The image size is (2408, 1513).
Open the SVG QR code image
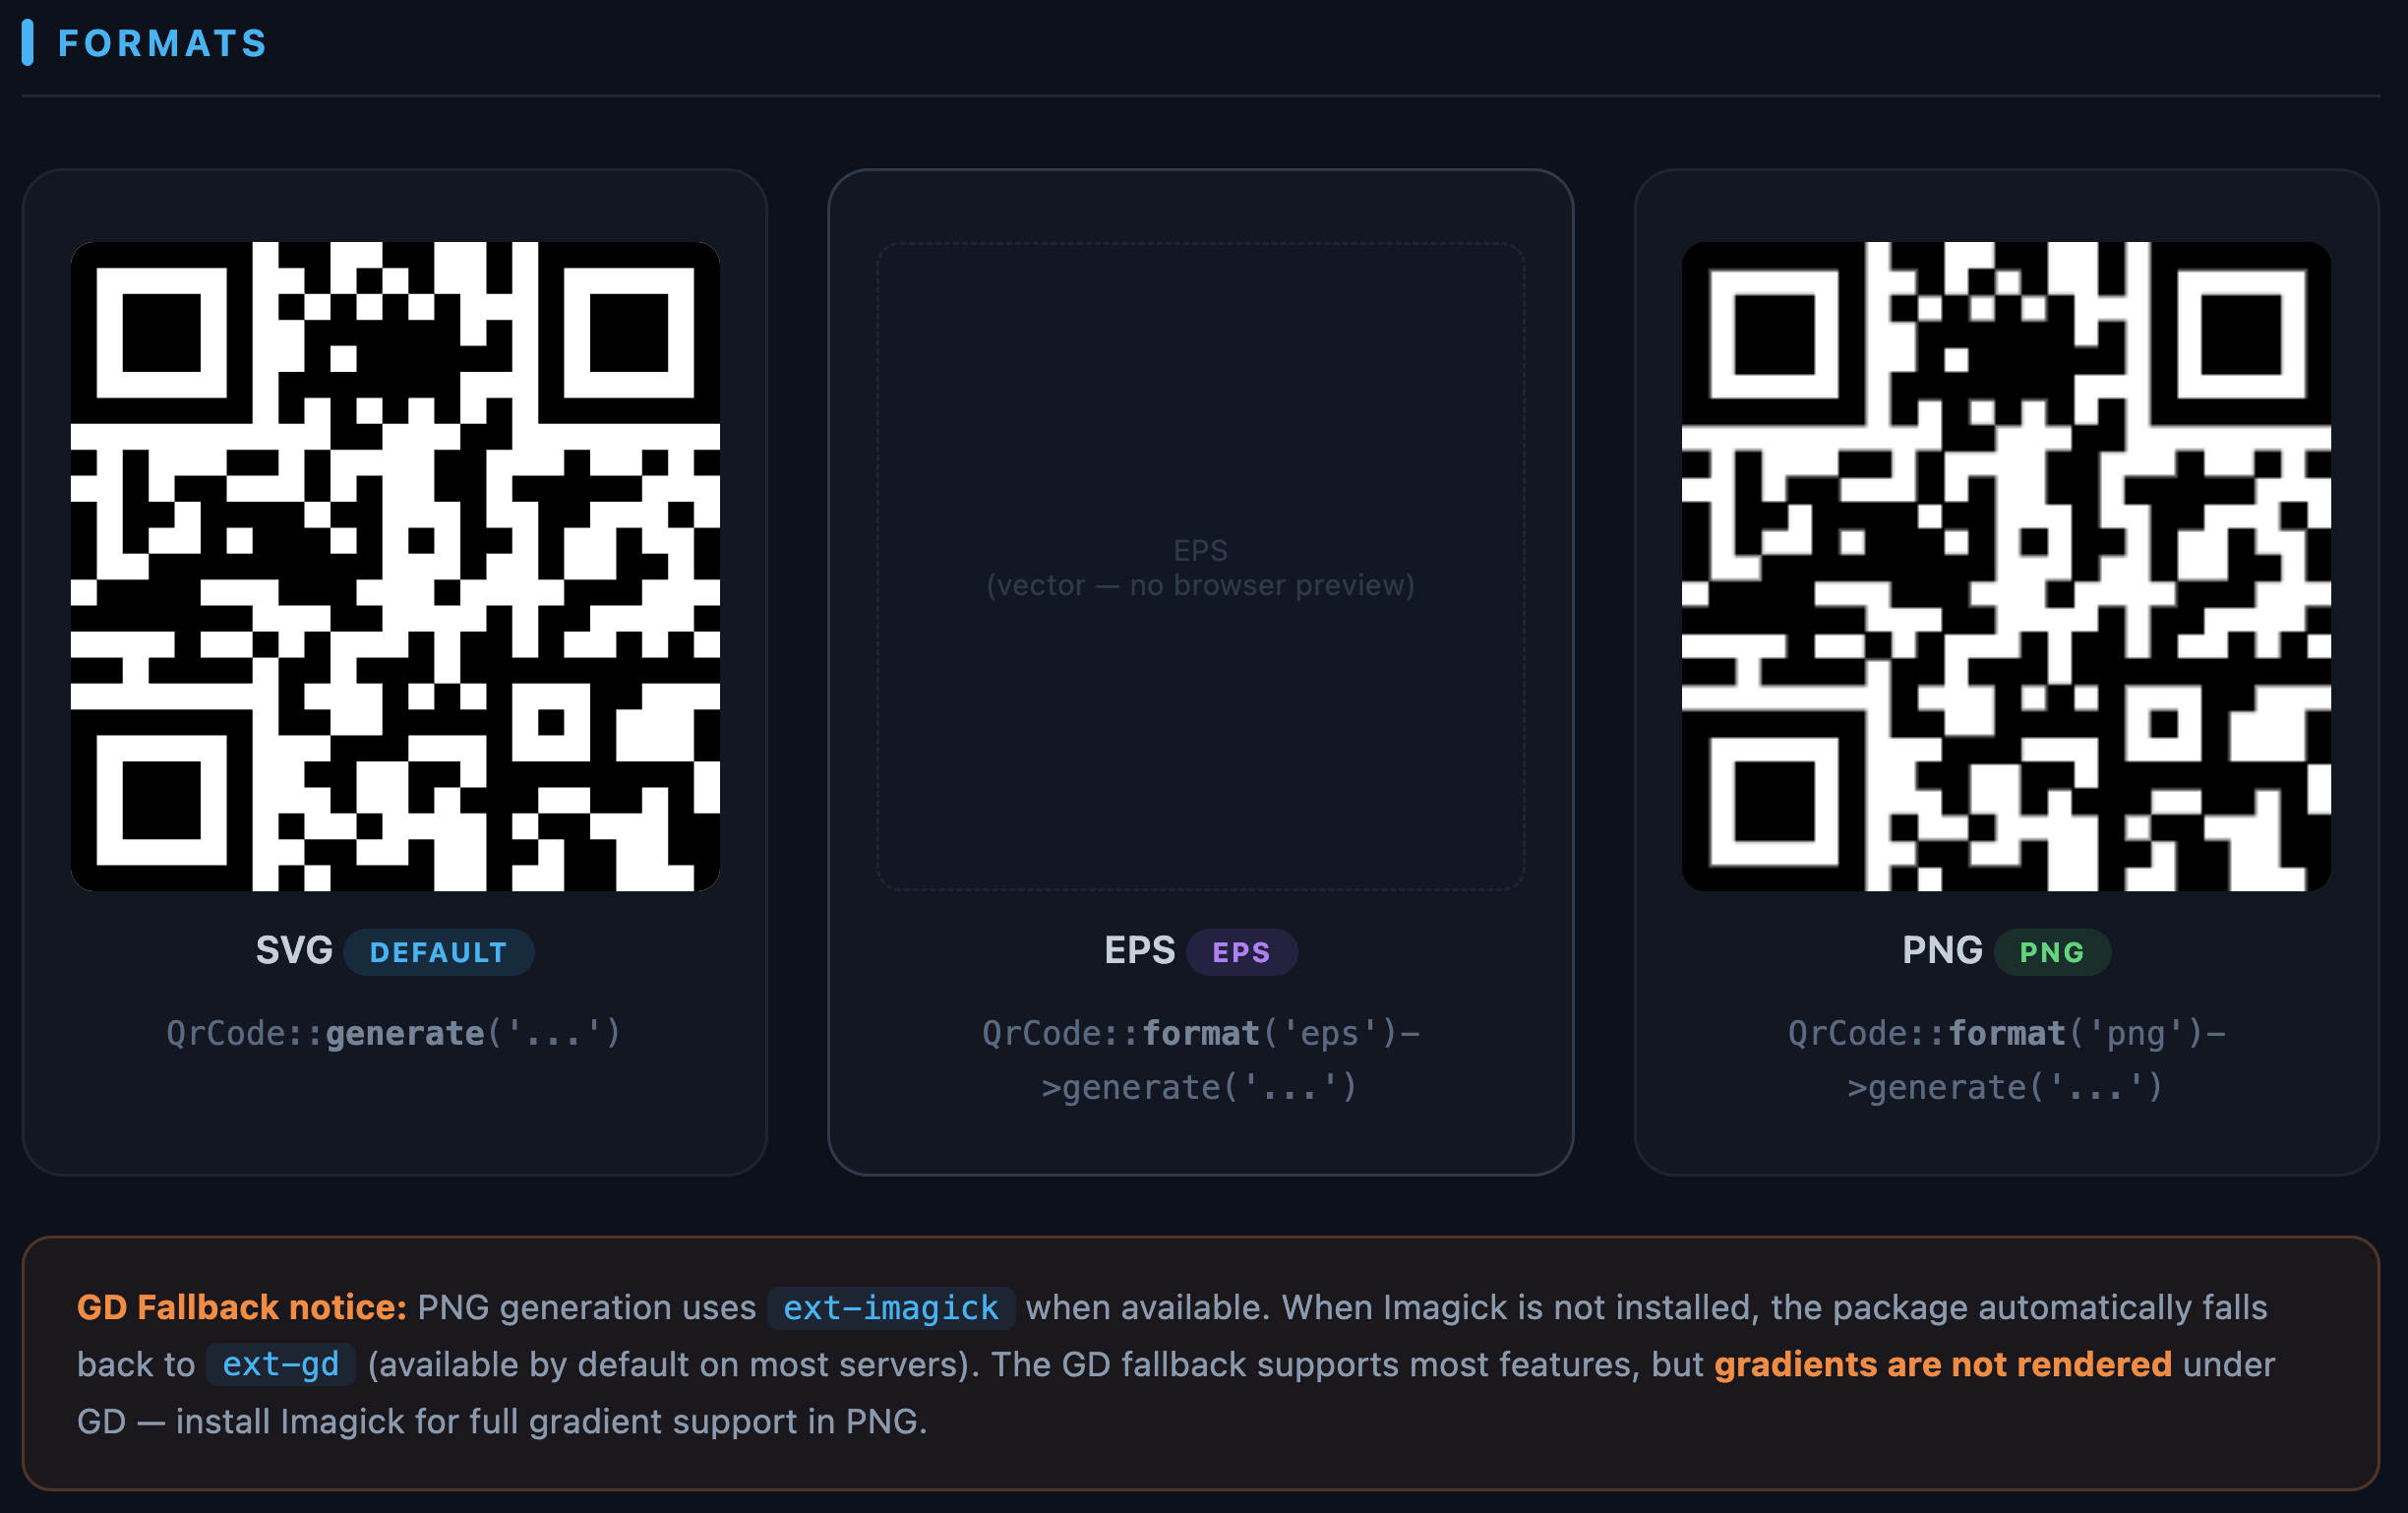click(395, 566)
